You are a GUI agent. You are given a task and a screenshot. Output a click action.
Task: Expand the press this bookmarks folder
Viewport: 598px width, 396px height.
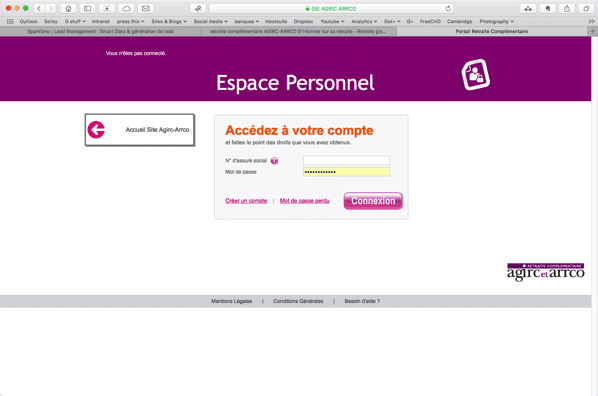[x=130, y=21]
